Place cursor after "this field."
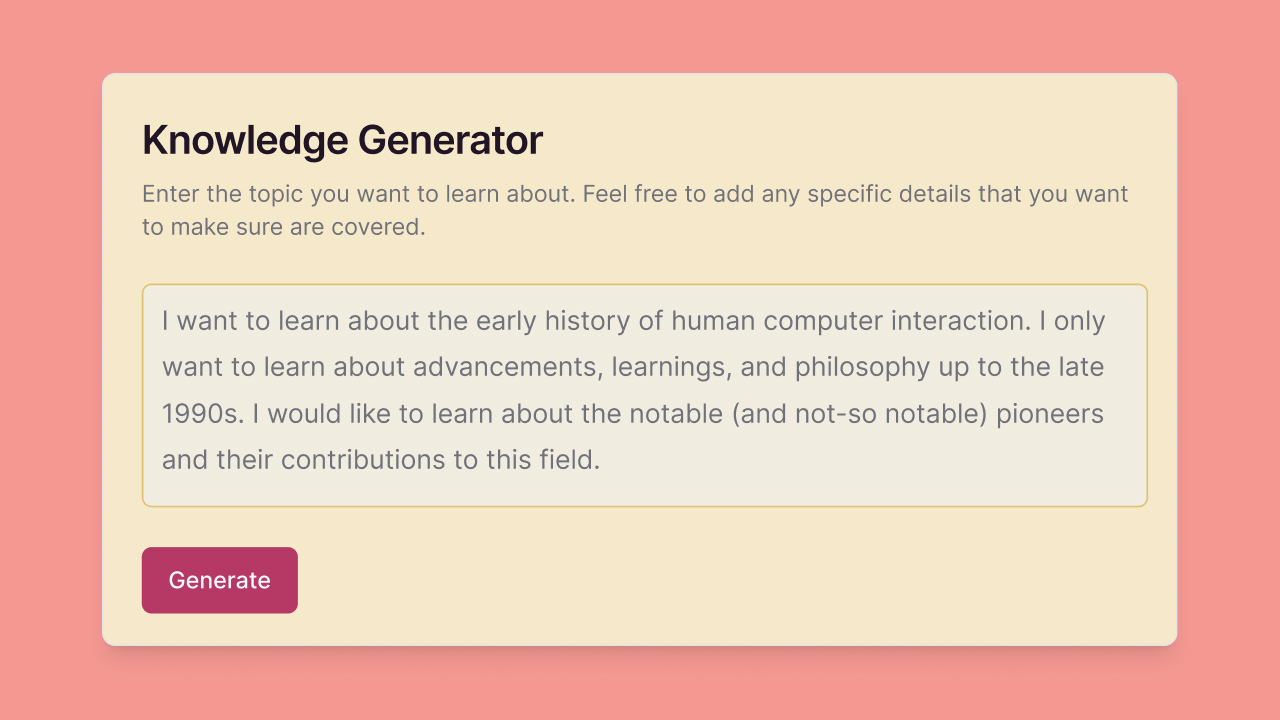Image resolution: width=1280 pixels, height=720 pixels. [601, 460]
